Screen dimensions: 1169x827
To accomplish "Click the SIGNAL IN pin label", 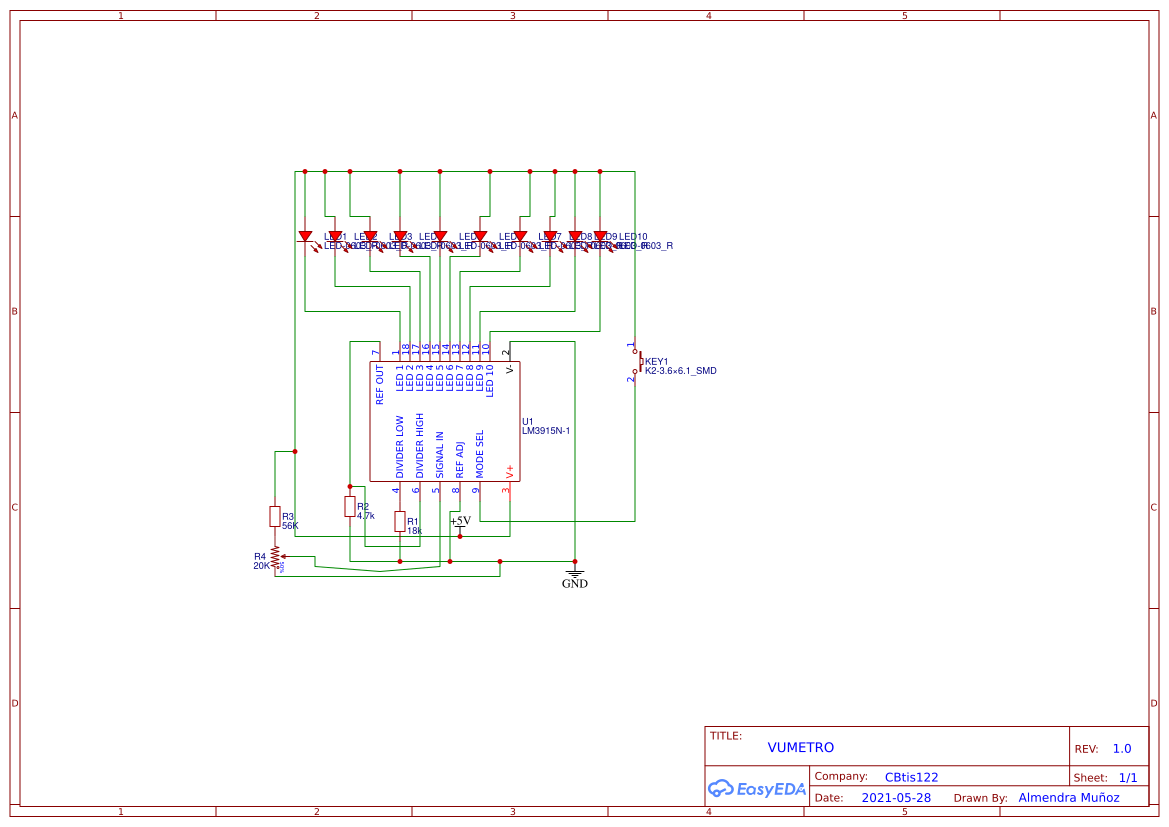I will coord(440,454).
